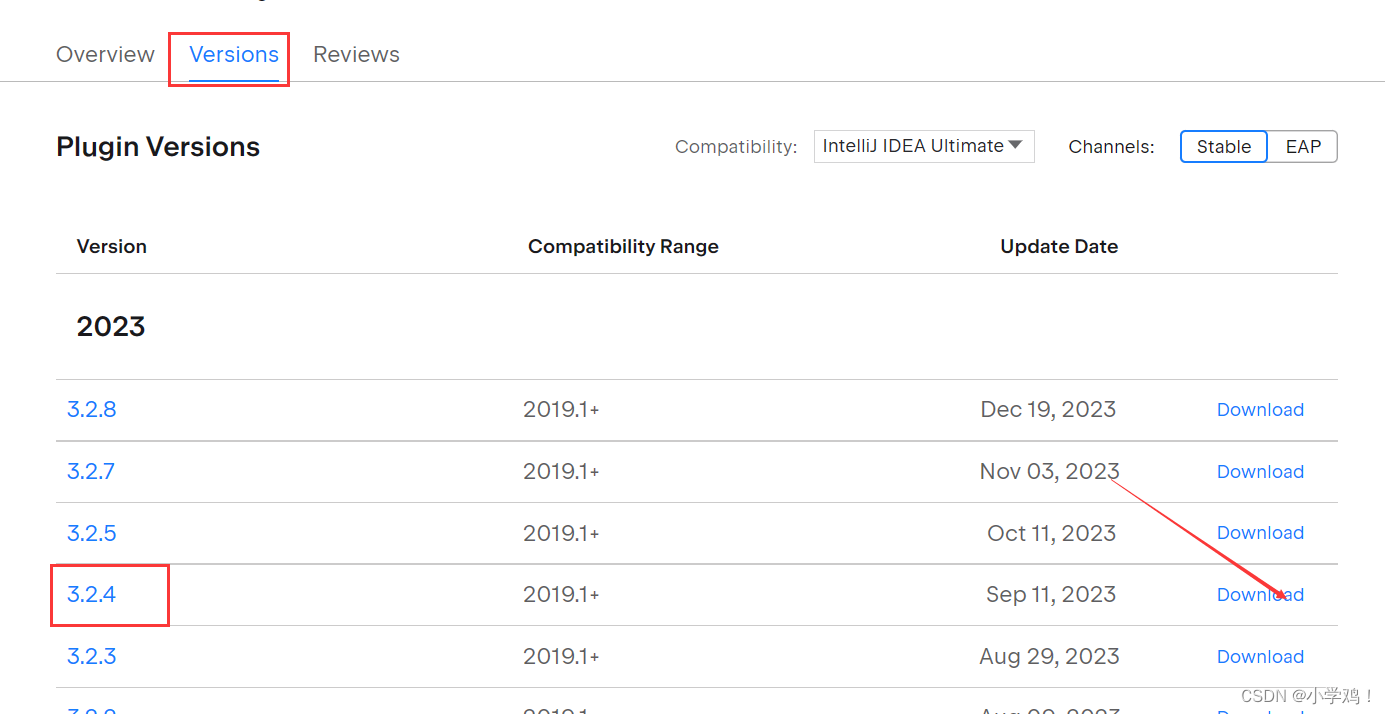Open version 3.2.7 details
1385x714 pixels.
tap(91, 471)
